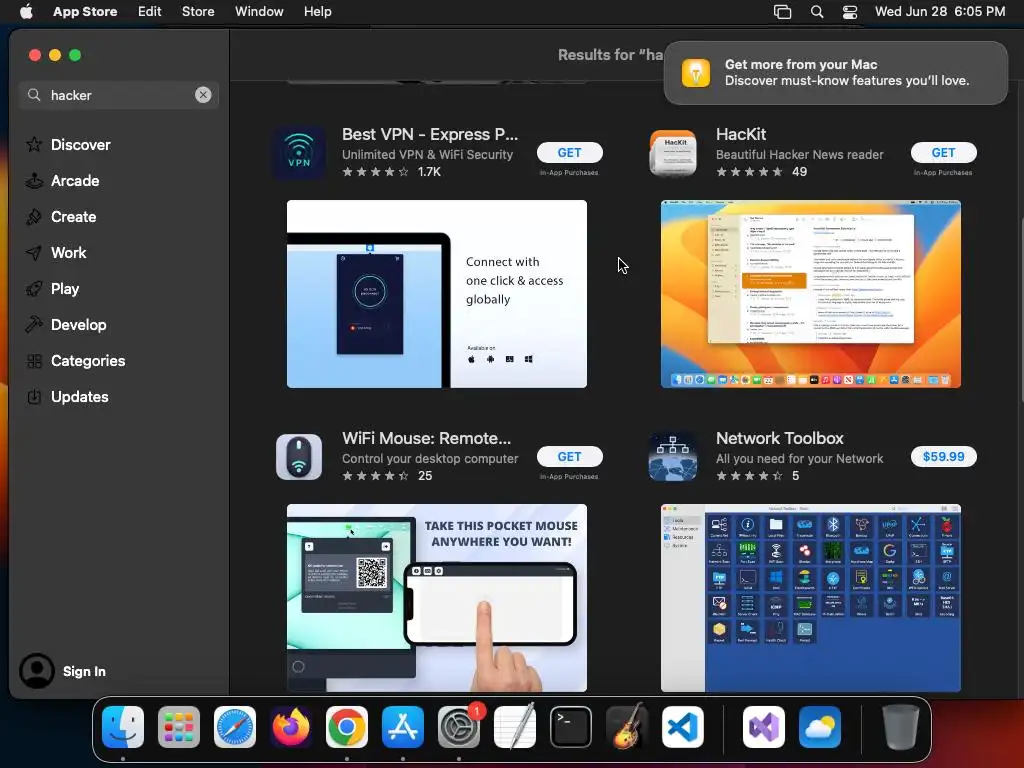Open Control Center in the menu bar
Viewport: 1024px width, 768px height.
(x=850, y=11)
